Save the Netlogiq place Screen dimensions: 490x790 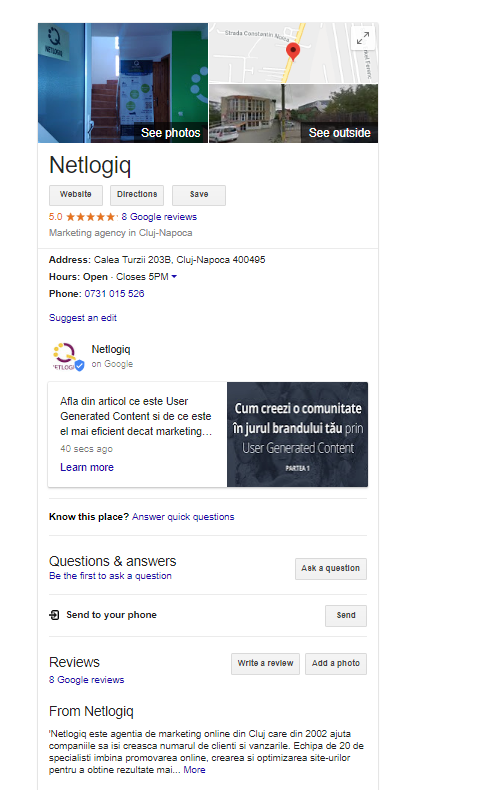[199, 195]
